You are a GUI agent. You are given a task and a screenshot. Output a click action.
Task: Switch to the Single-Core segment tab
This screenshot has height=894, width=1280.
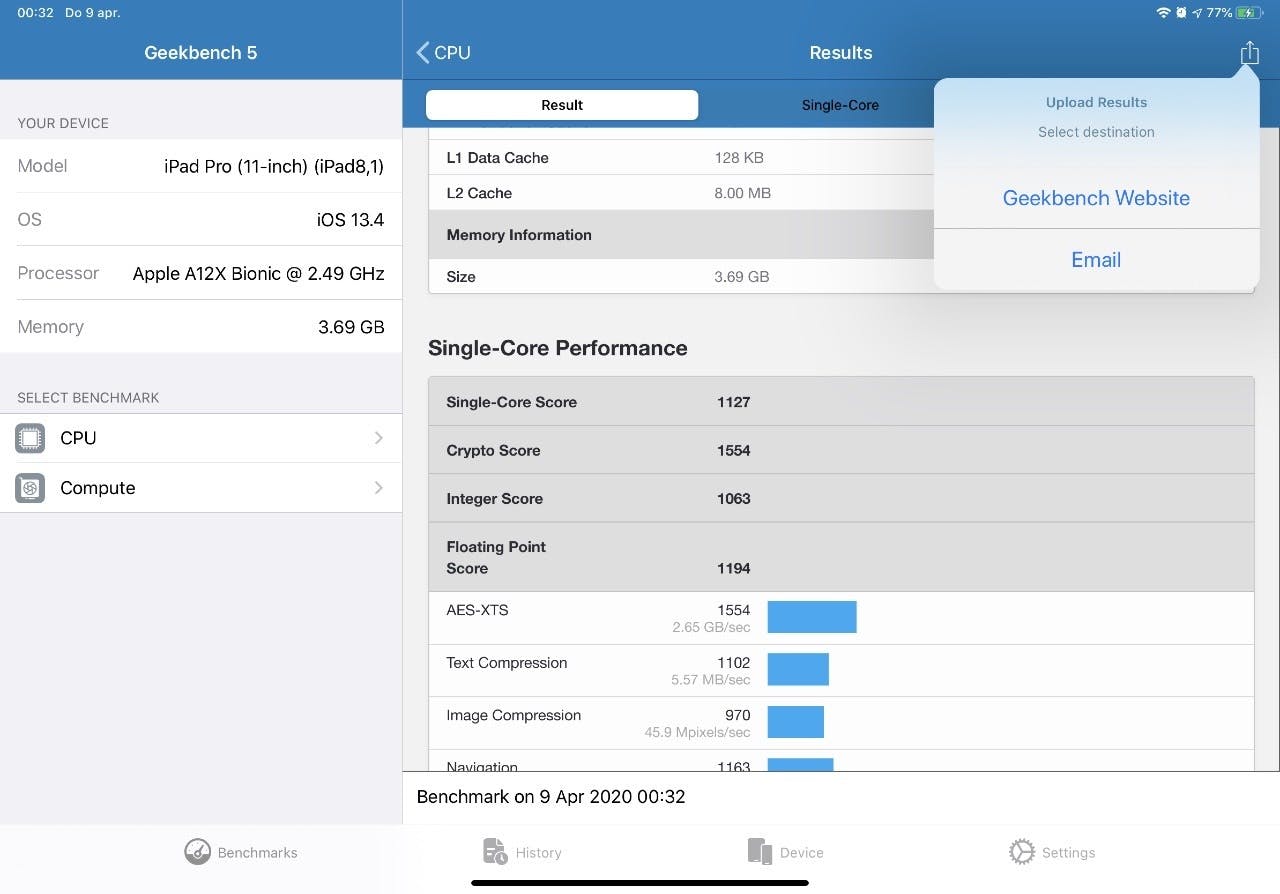[840, 105]
